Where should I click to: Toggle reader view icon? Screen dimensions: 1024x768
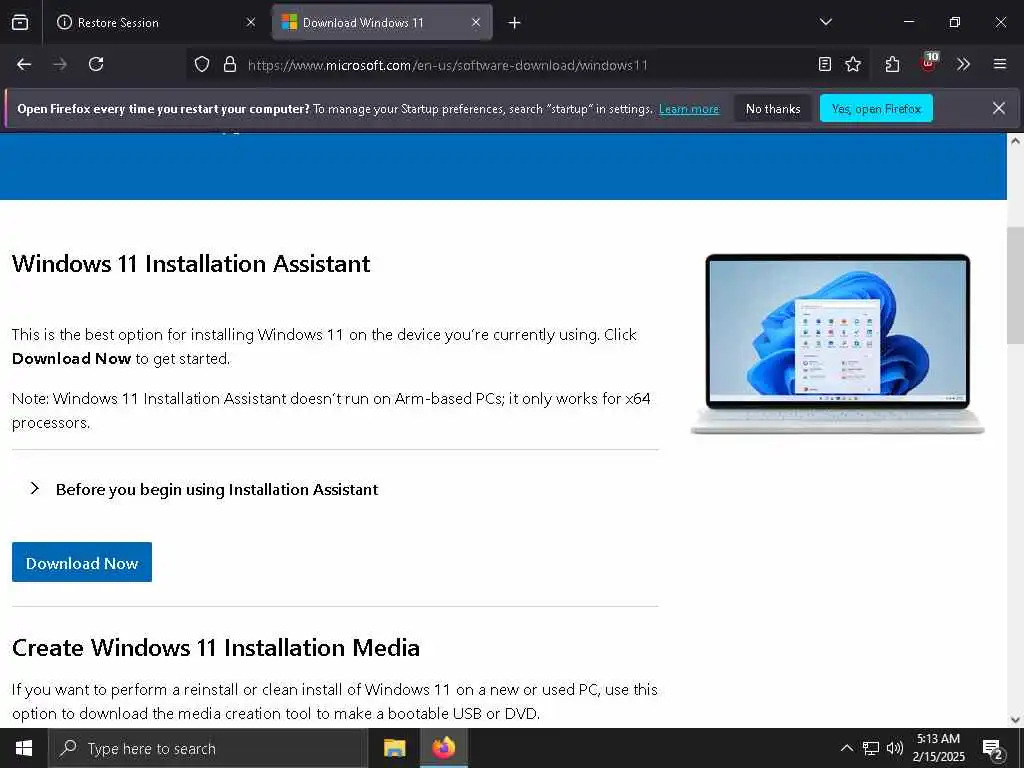tap(825, 64)
